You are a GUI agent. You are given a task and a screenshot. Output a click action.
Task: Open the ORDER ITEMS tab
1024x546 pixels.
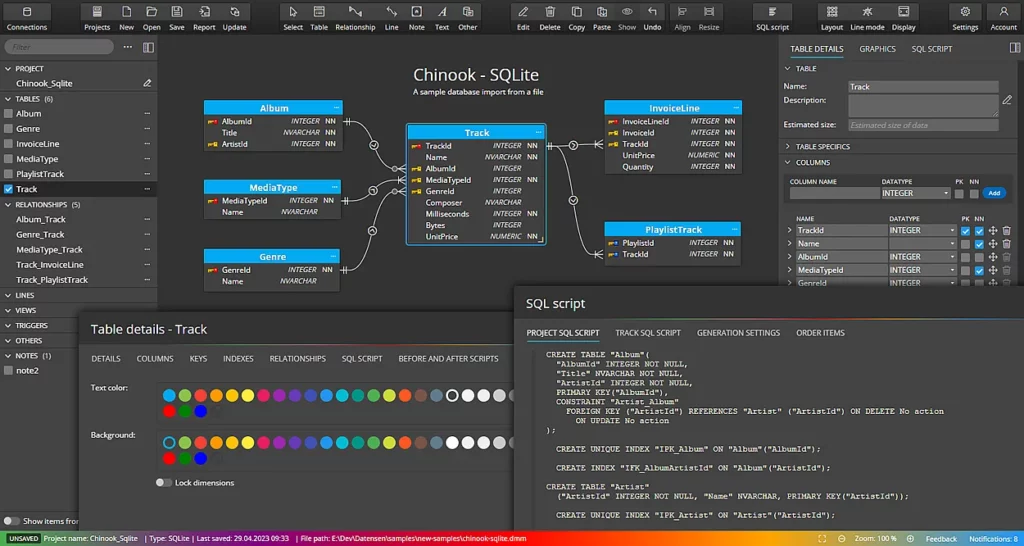[x=820, y=333]
